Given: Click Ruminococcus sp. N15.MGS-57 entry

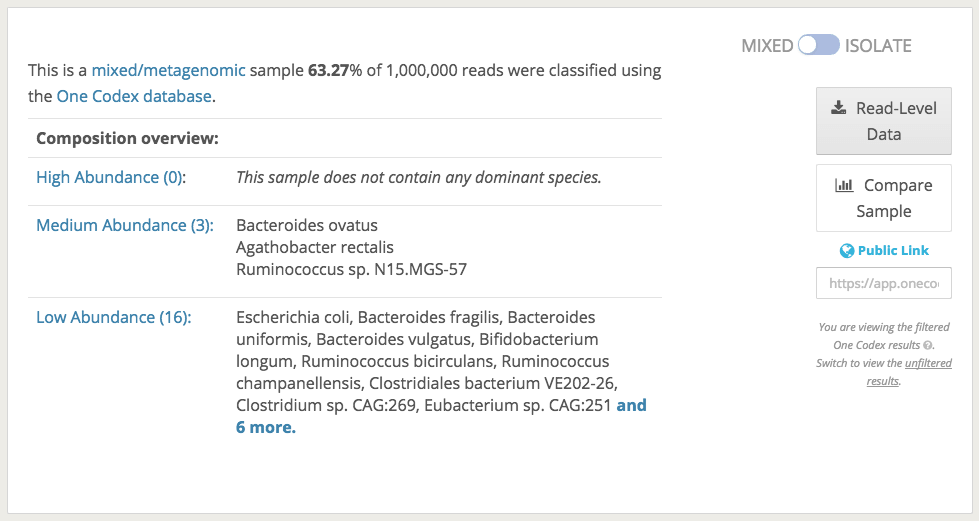Looking at the screenshot, I should click(x=351, y=269).
